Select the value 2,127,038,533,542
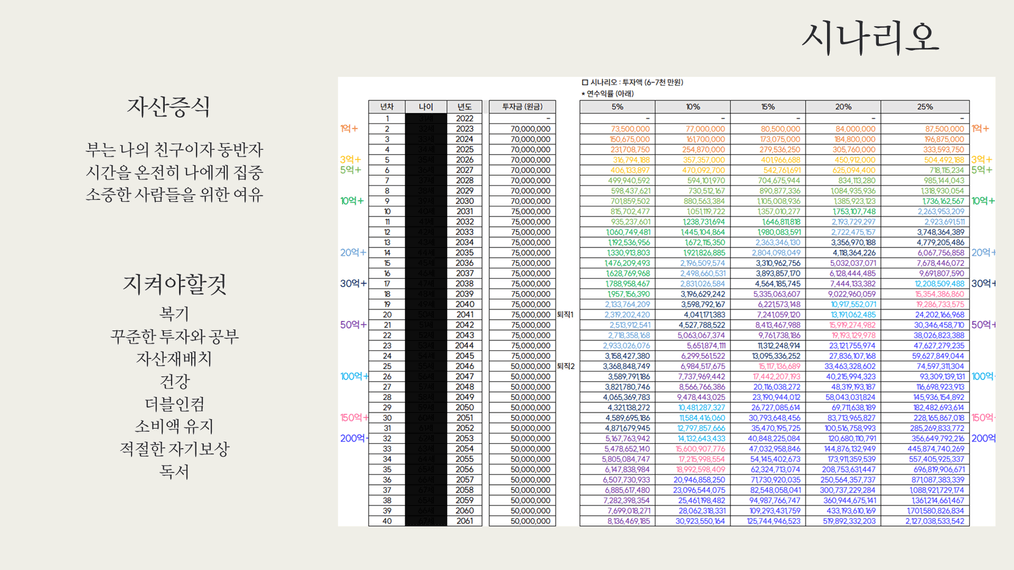This screenshot has height=570, width=1014. (934, 521)
